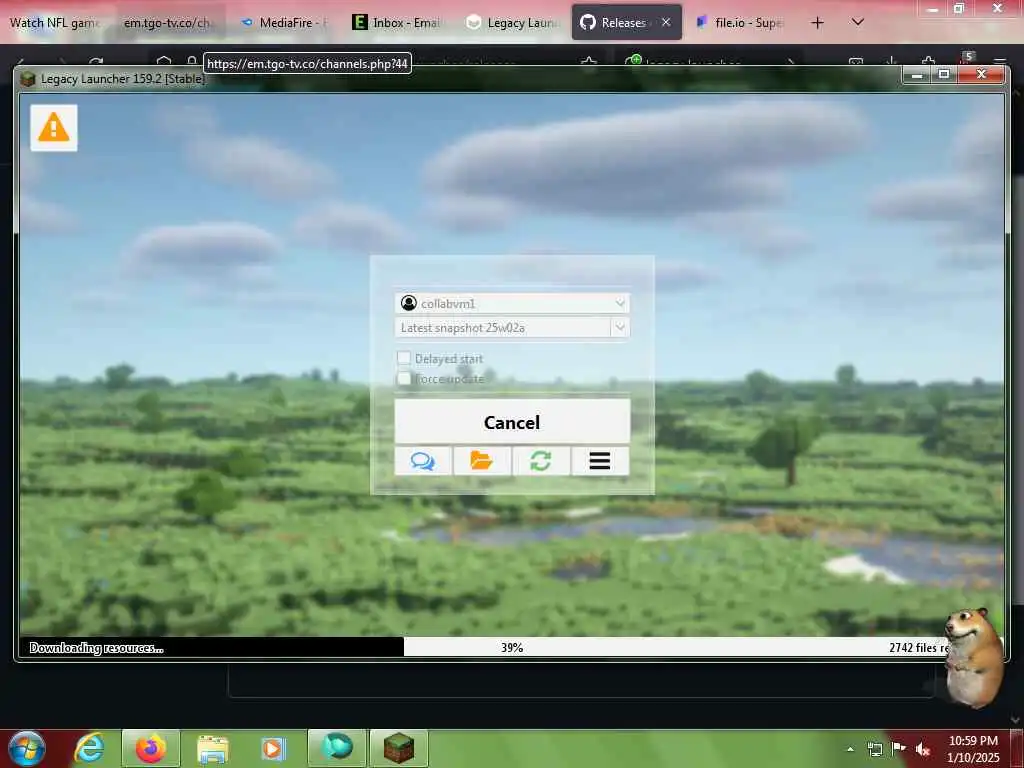Select the Minecraft grass block taskbar icon
This screenshot has height=768, width=1024.
399,748
